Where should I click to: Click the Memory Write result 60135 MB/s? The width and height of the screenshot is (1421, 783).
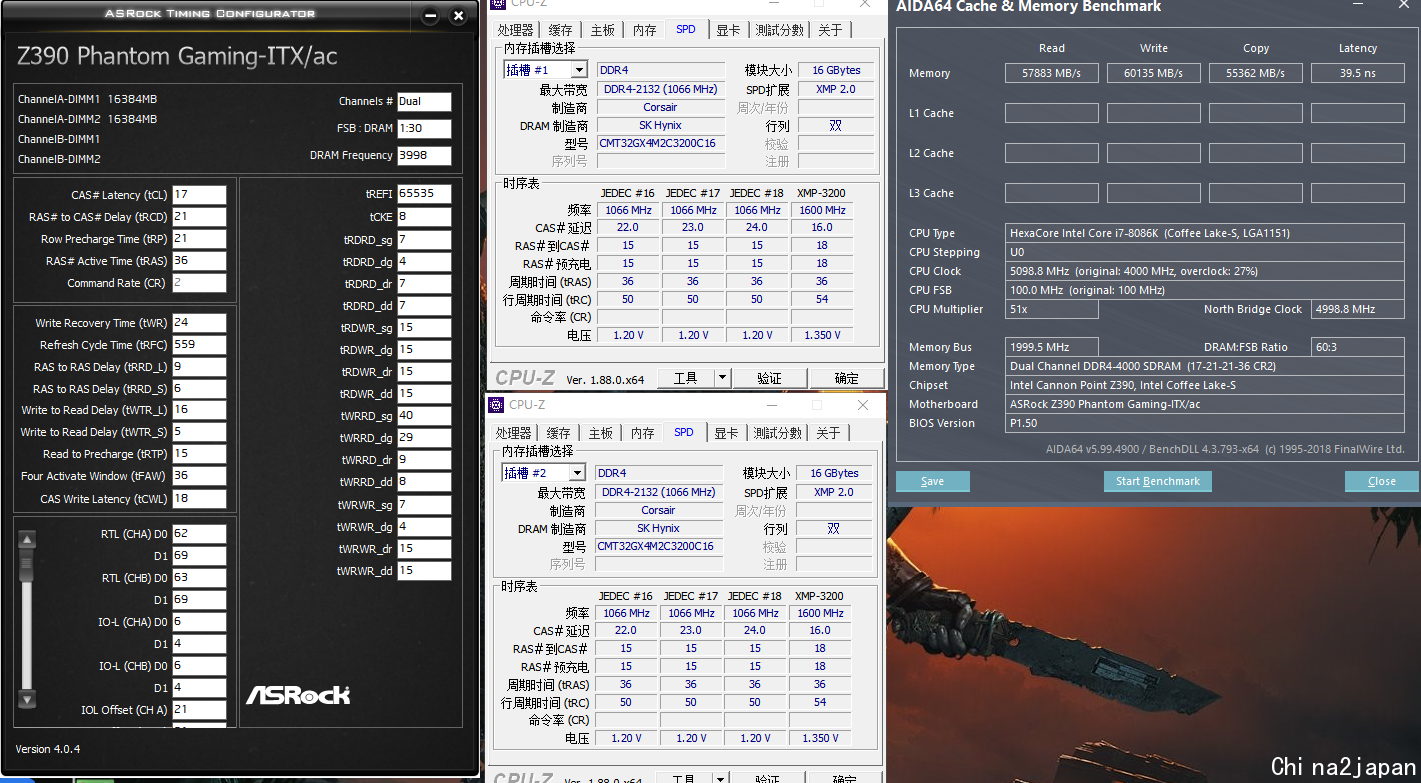click(x=1153, y=73)
